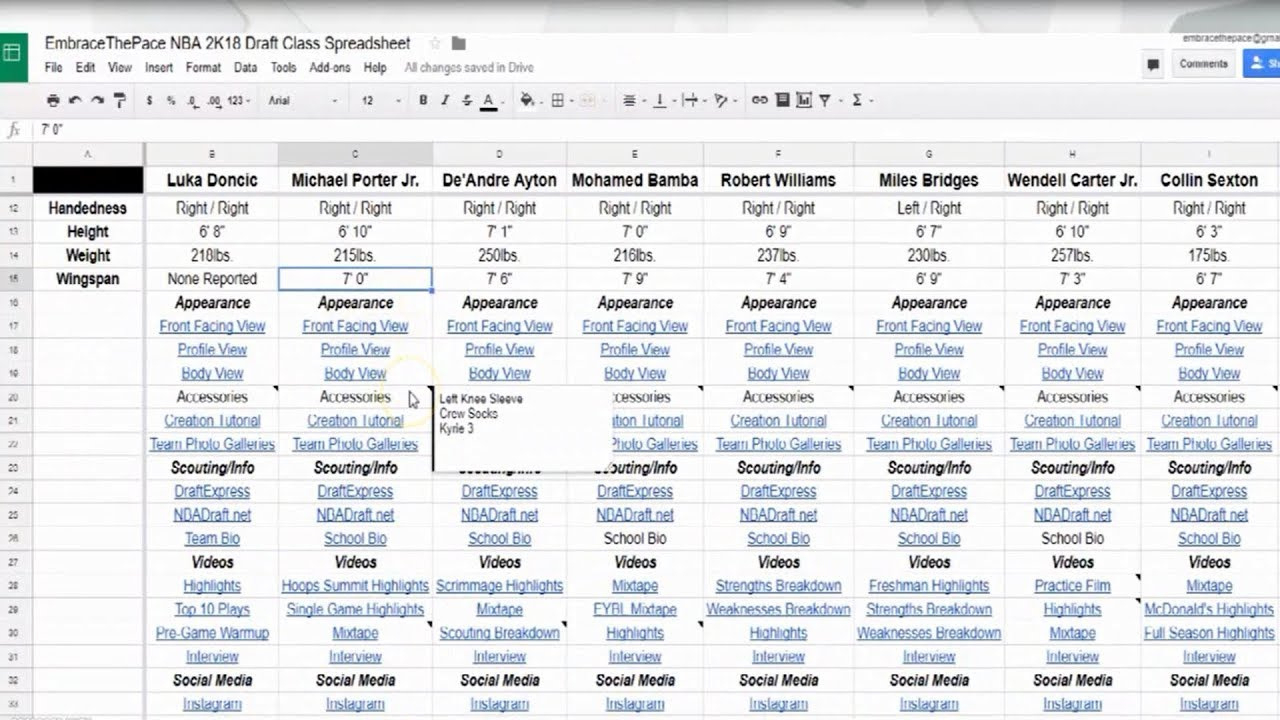Apply bold formatting
Screen dimensions: 1280x720
pos(423,100)
